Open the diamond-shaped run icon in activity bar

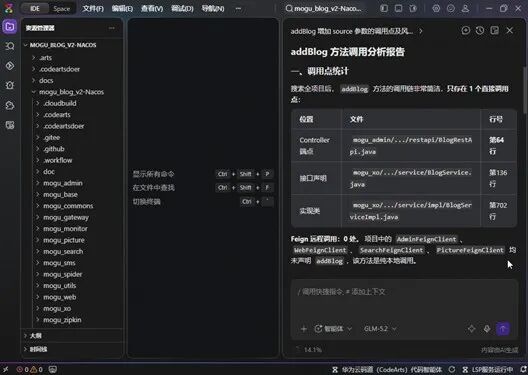10,66
